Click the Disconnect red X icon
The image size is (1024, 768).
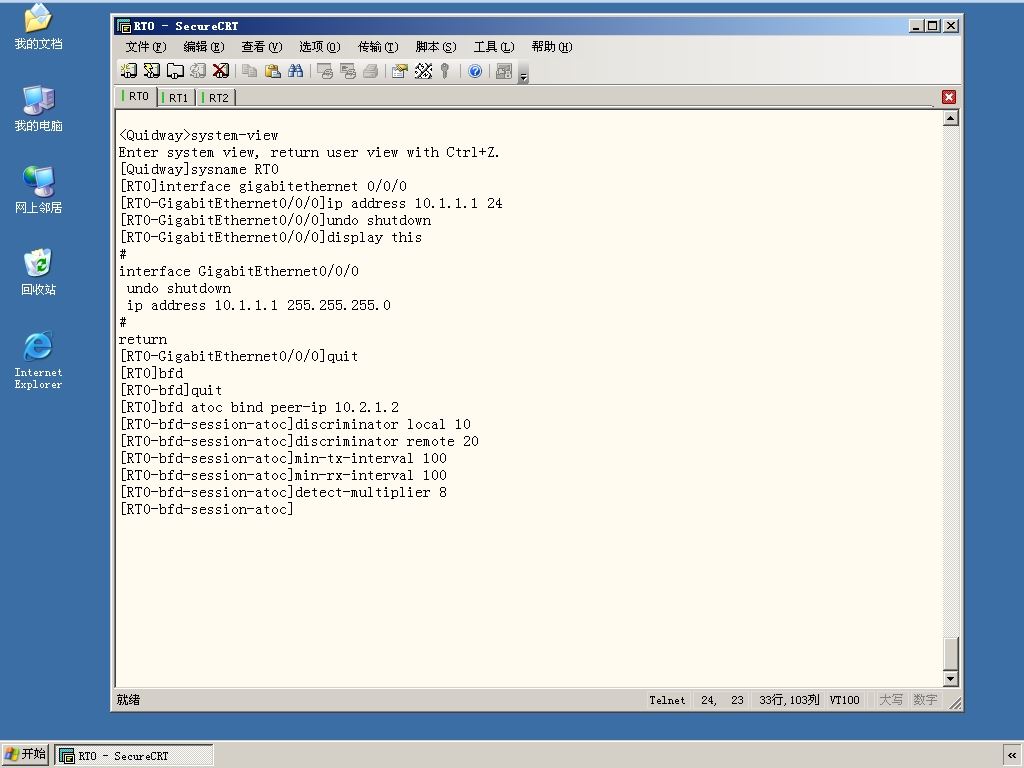point(221,71)
